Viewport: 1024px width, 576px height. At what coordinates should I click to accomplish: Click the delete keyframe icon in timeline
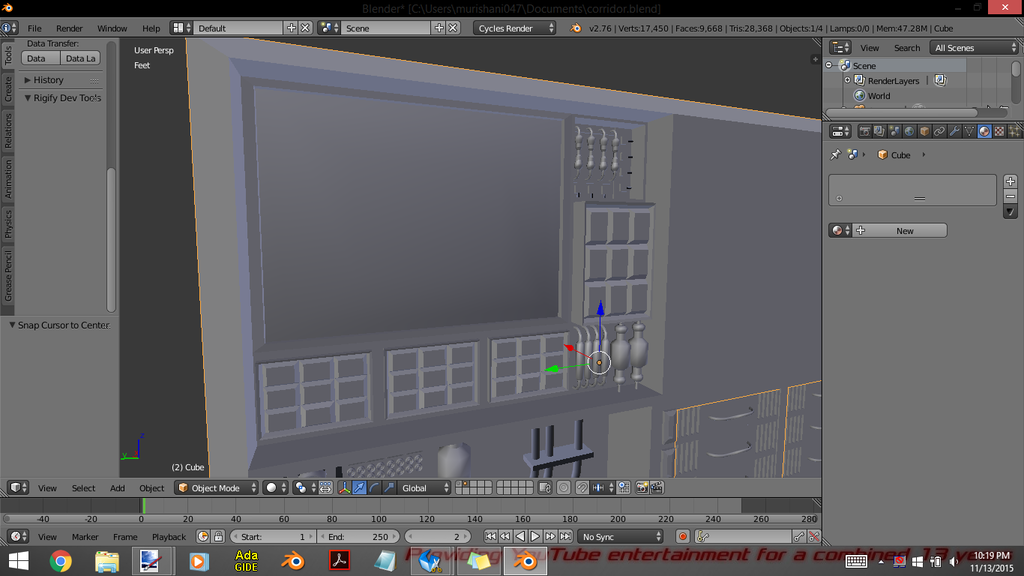(x=814, y=537)
